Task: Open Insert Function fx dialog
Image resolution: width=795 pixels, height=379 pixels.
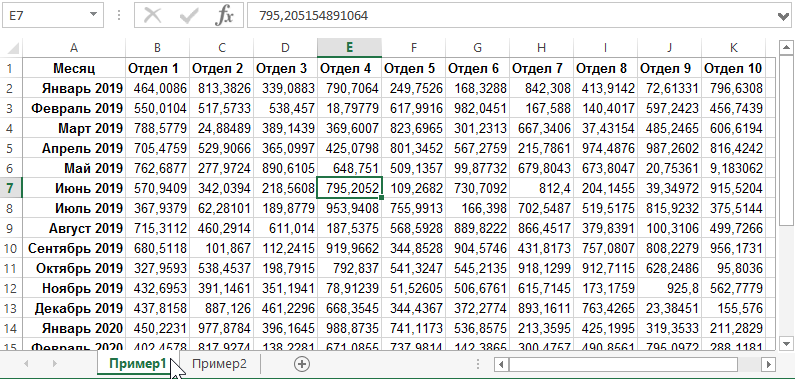Action: pyautogui.click(x=224, y=16)
